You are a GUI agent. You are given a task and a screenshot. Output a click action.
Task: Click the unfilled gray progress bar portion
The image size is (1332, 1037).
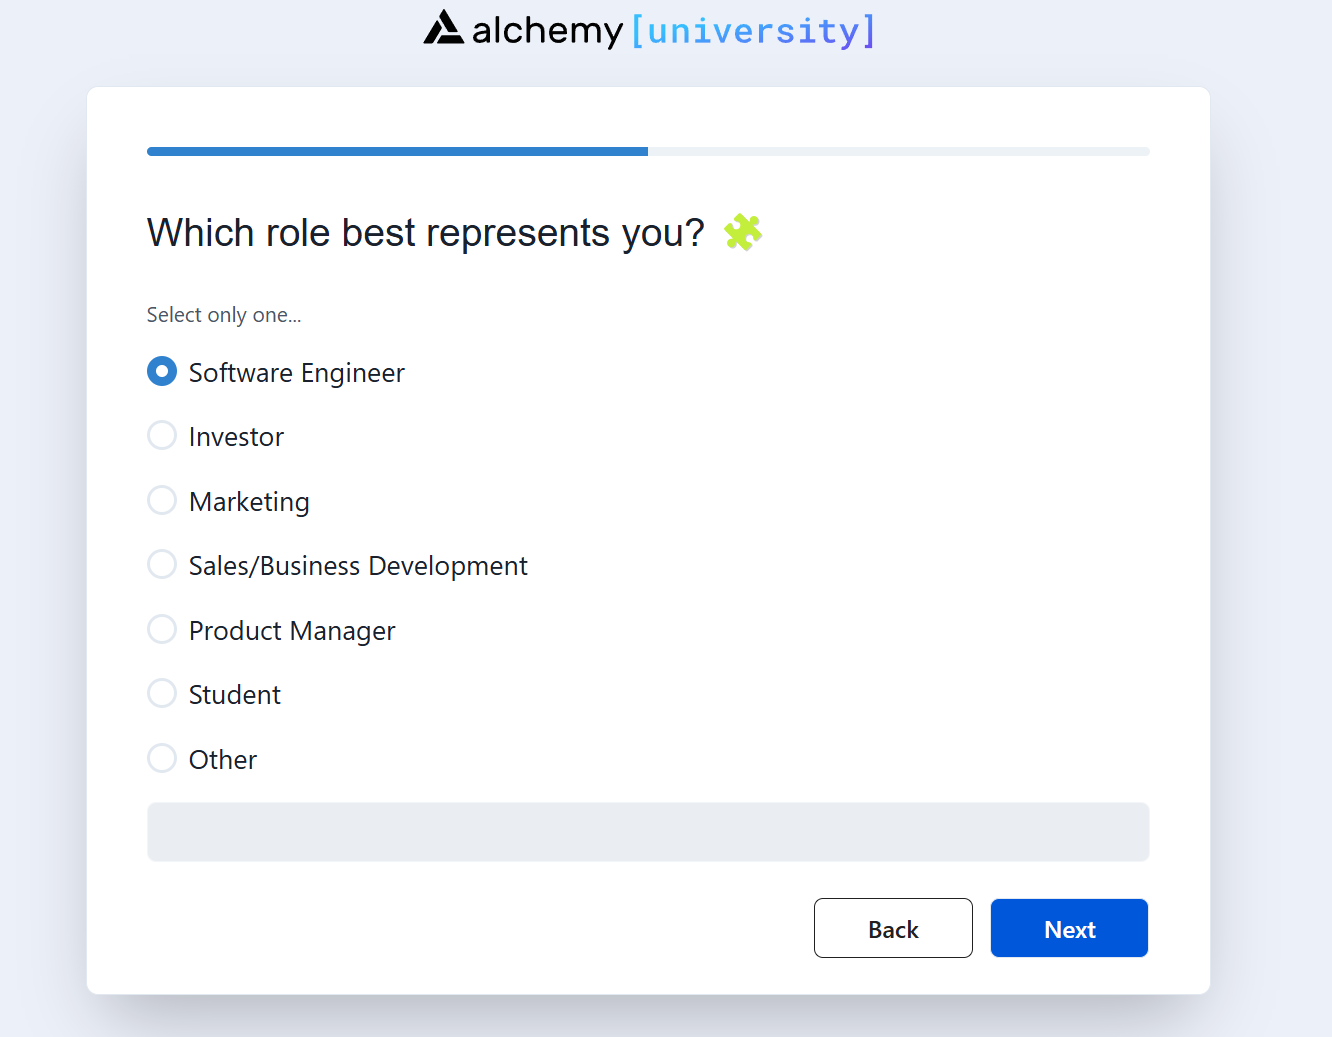(x=898, y=152)
